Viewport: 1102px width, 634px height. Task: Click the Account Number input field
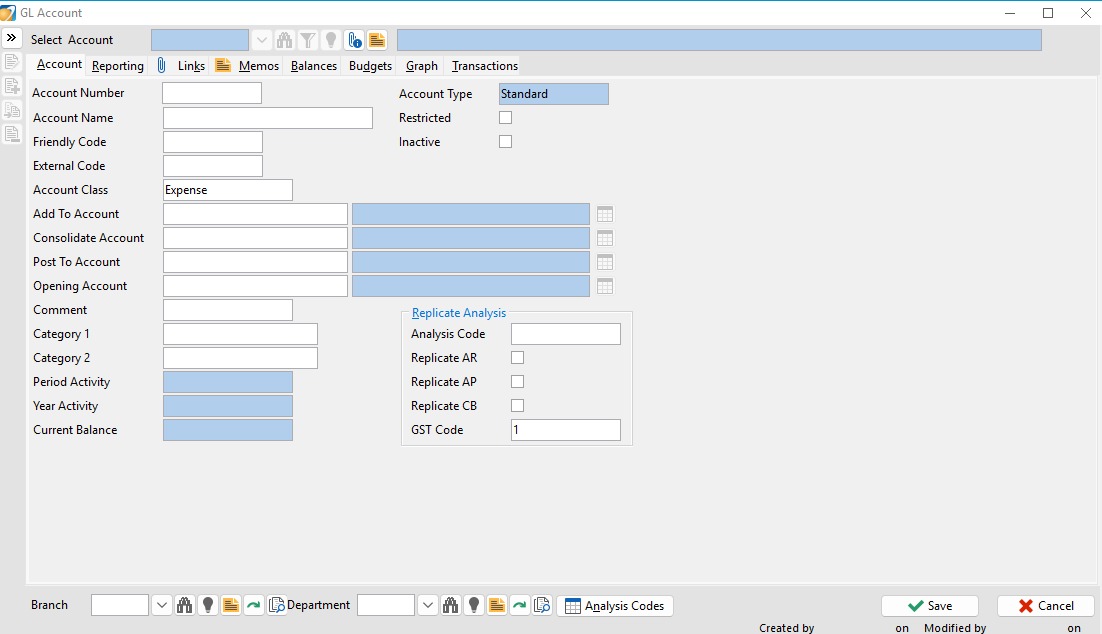point(212,93)
